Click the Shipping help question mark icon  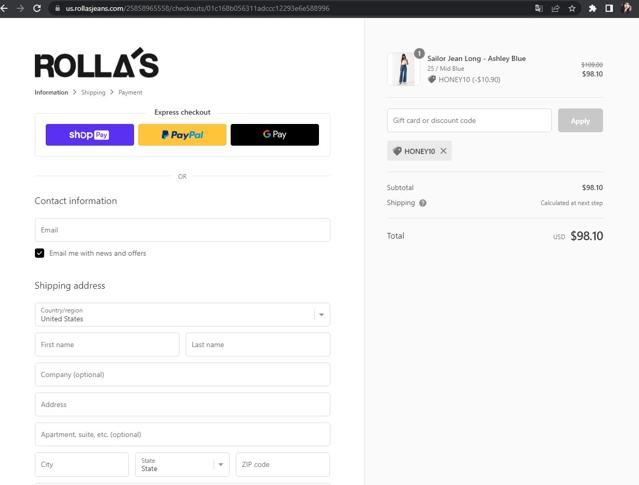click(x=423, y=203)
